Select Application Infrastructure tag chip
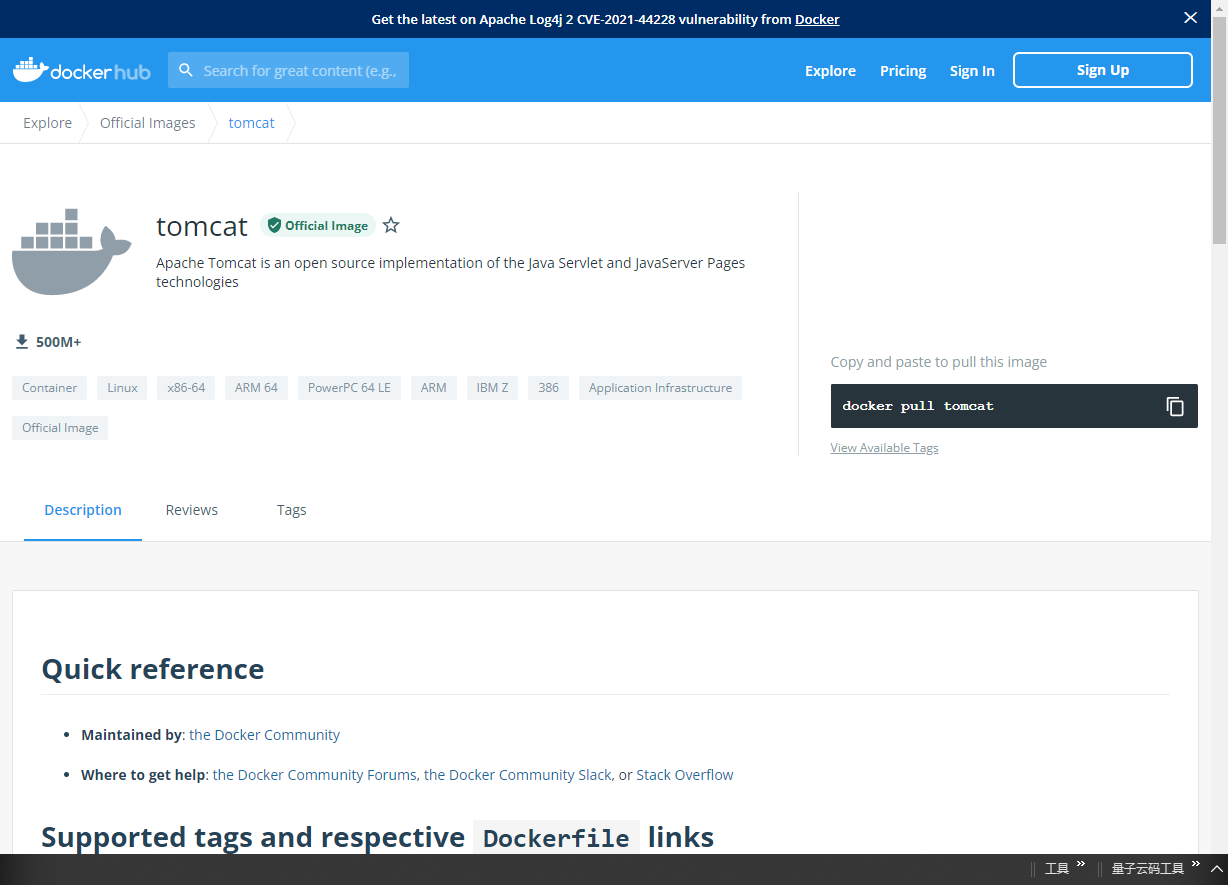1228x885 pixels. pos(660,388)
